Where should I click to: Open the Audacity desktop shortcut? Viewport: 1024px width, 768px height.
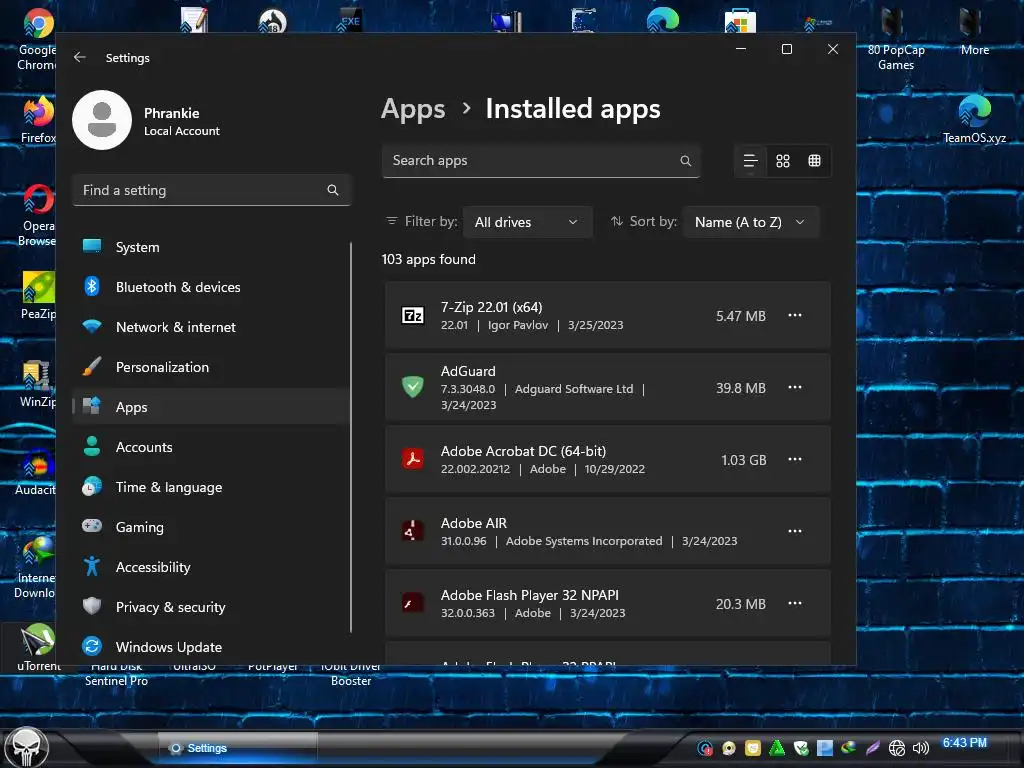36,472
